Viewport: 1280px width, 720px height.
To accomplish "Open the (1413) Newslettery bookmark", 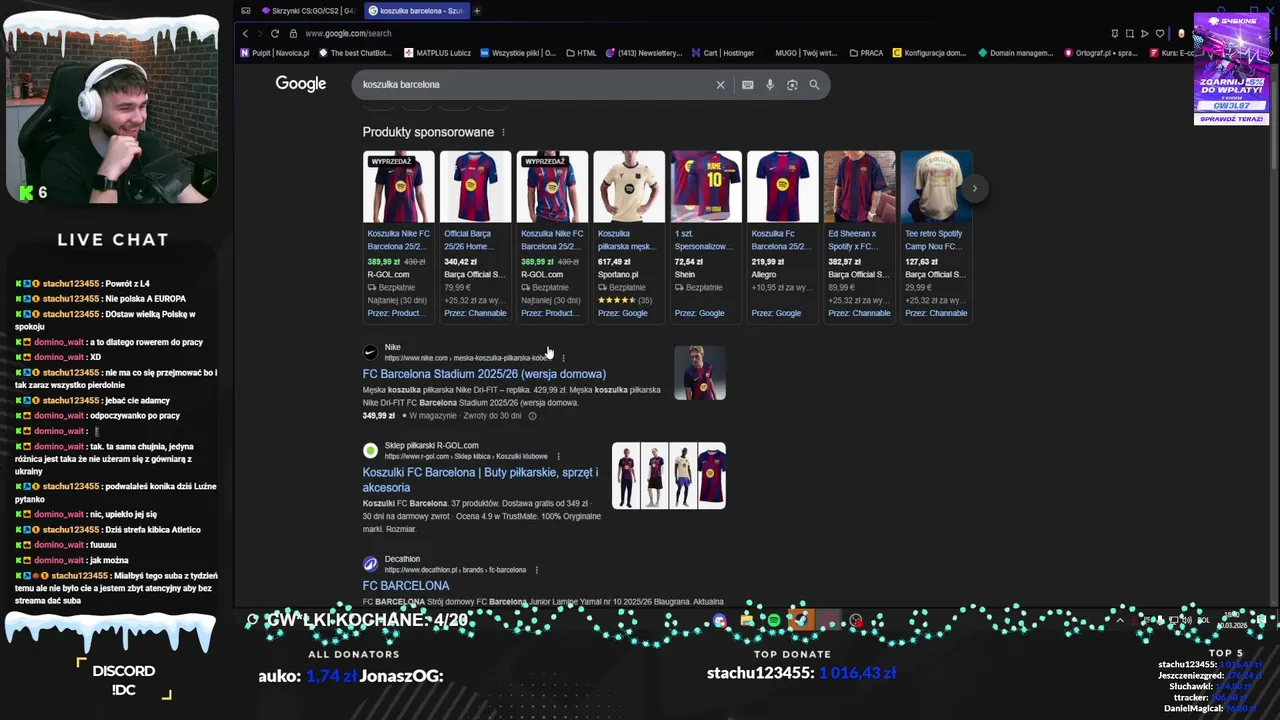I will [645, 53].
